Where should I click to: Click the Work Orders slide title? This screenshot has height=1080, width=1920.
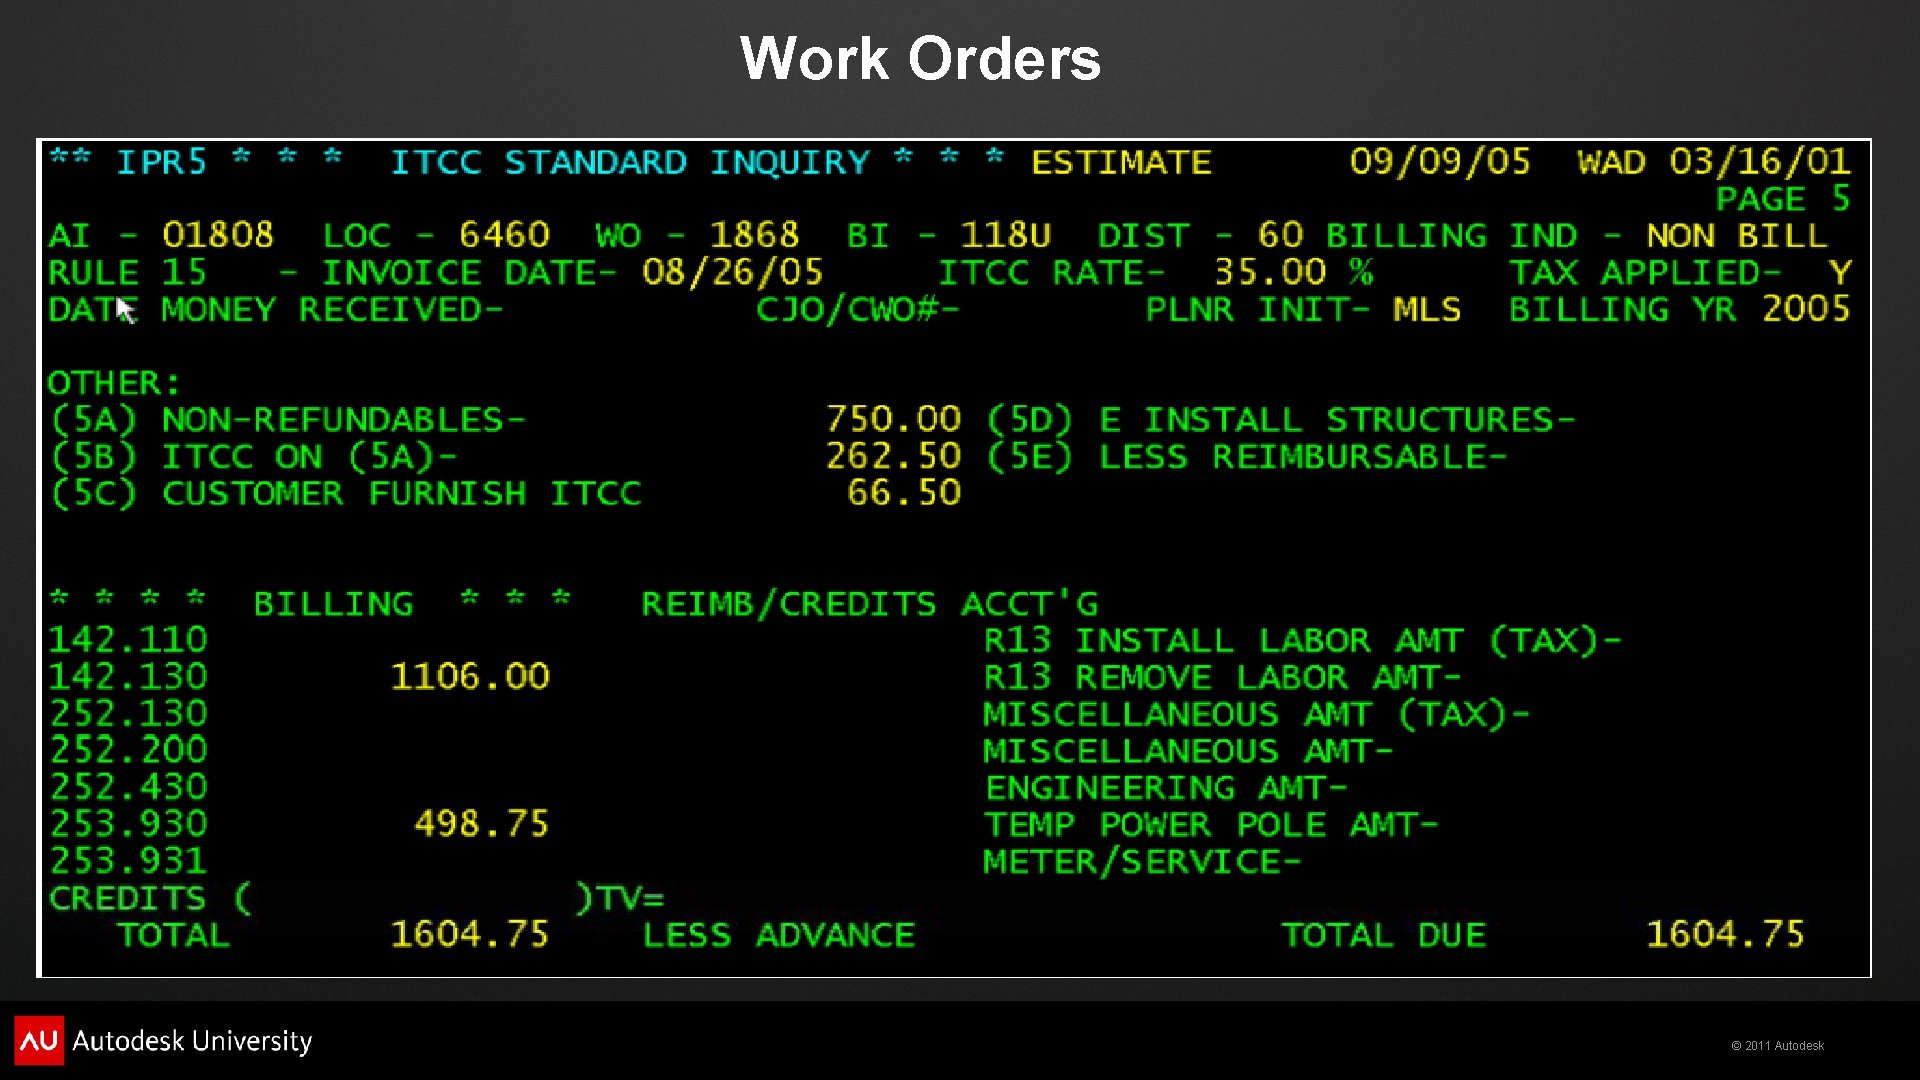click(x=920, y=58)
